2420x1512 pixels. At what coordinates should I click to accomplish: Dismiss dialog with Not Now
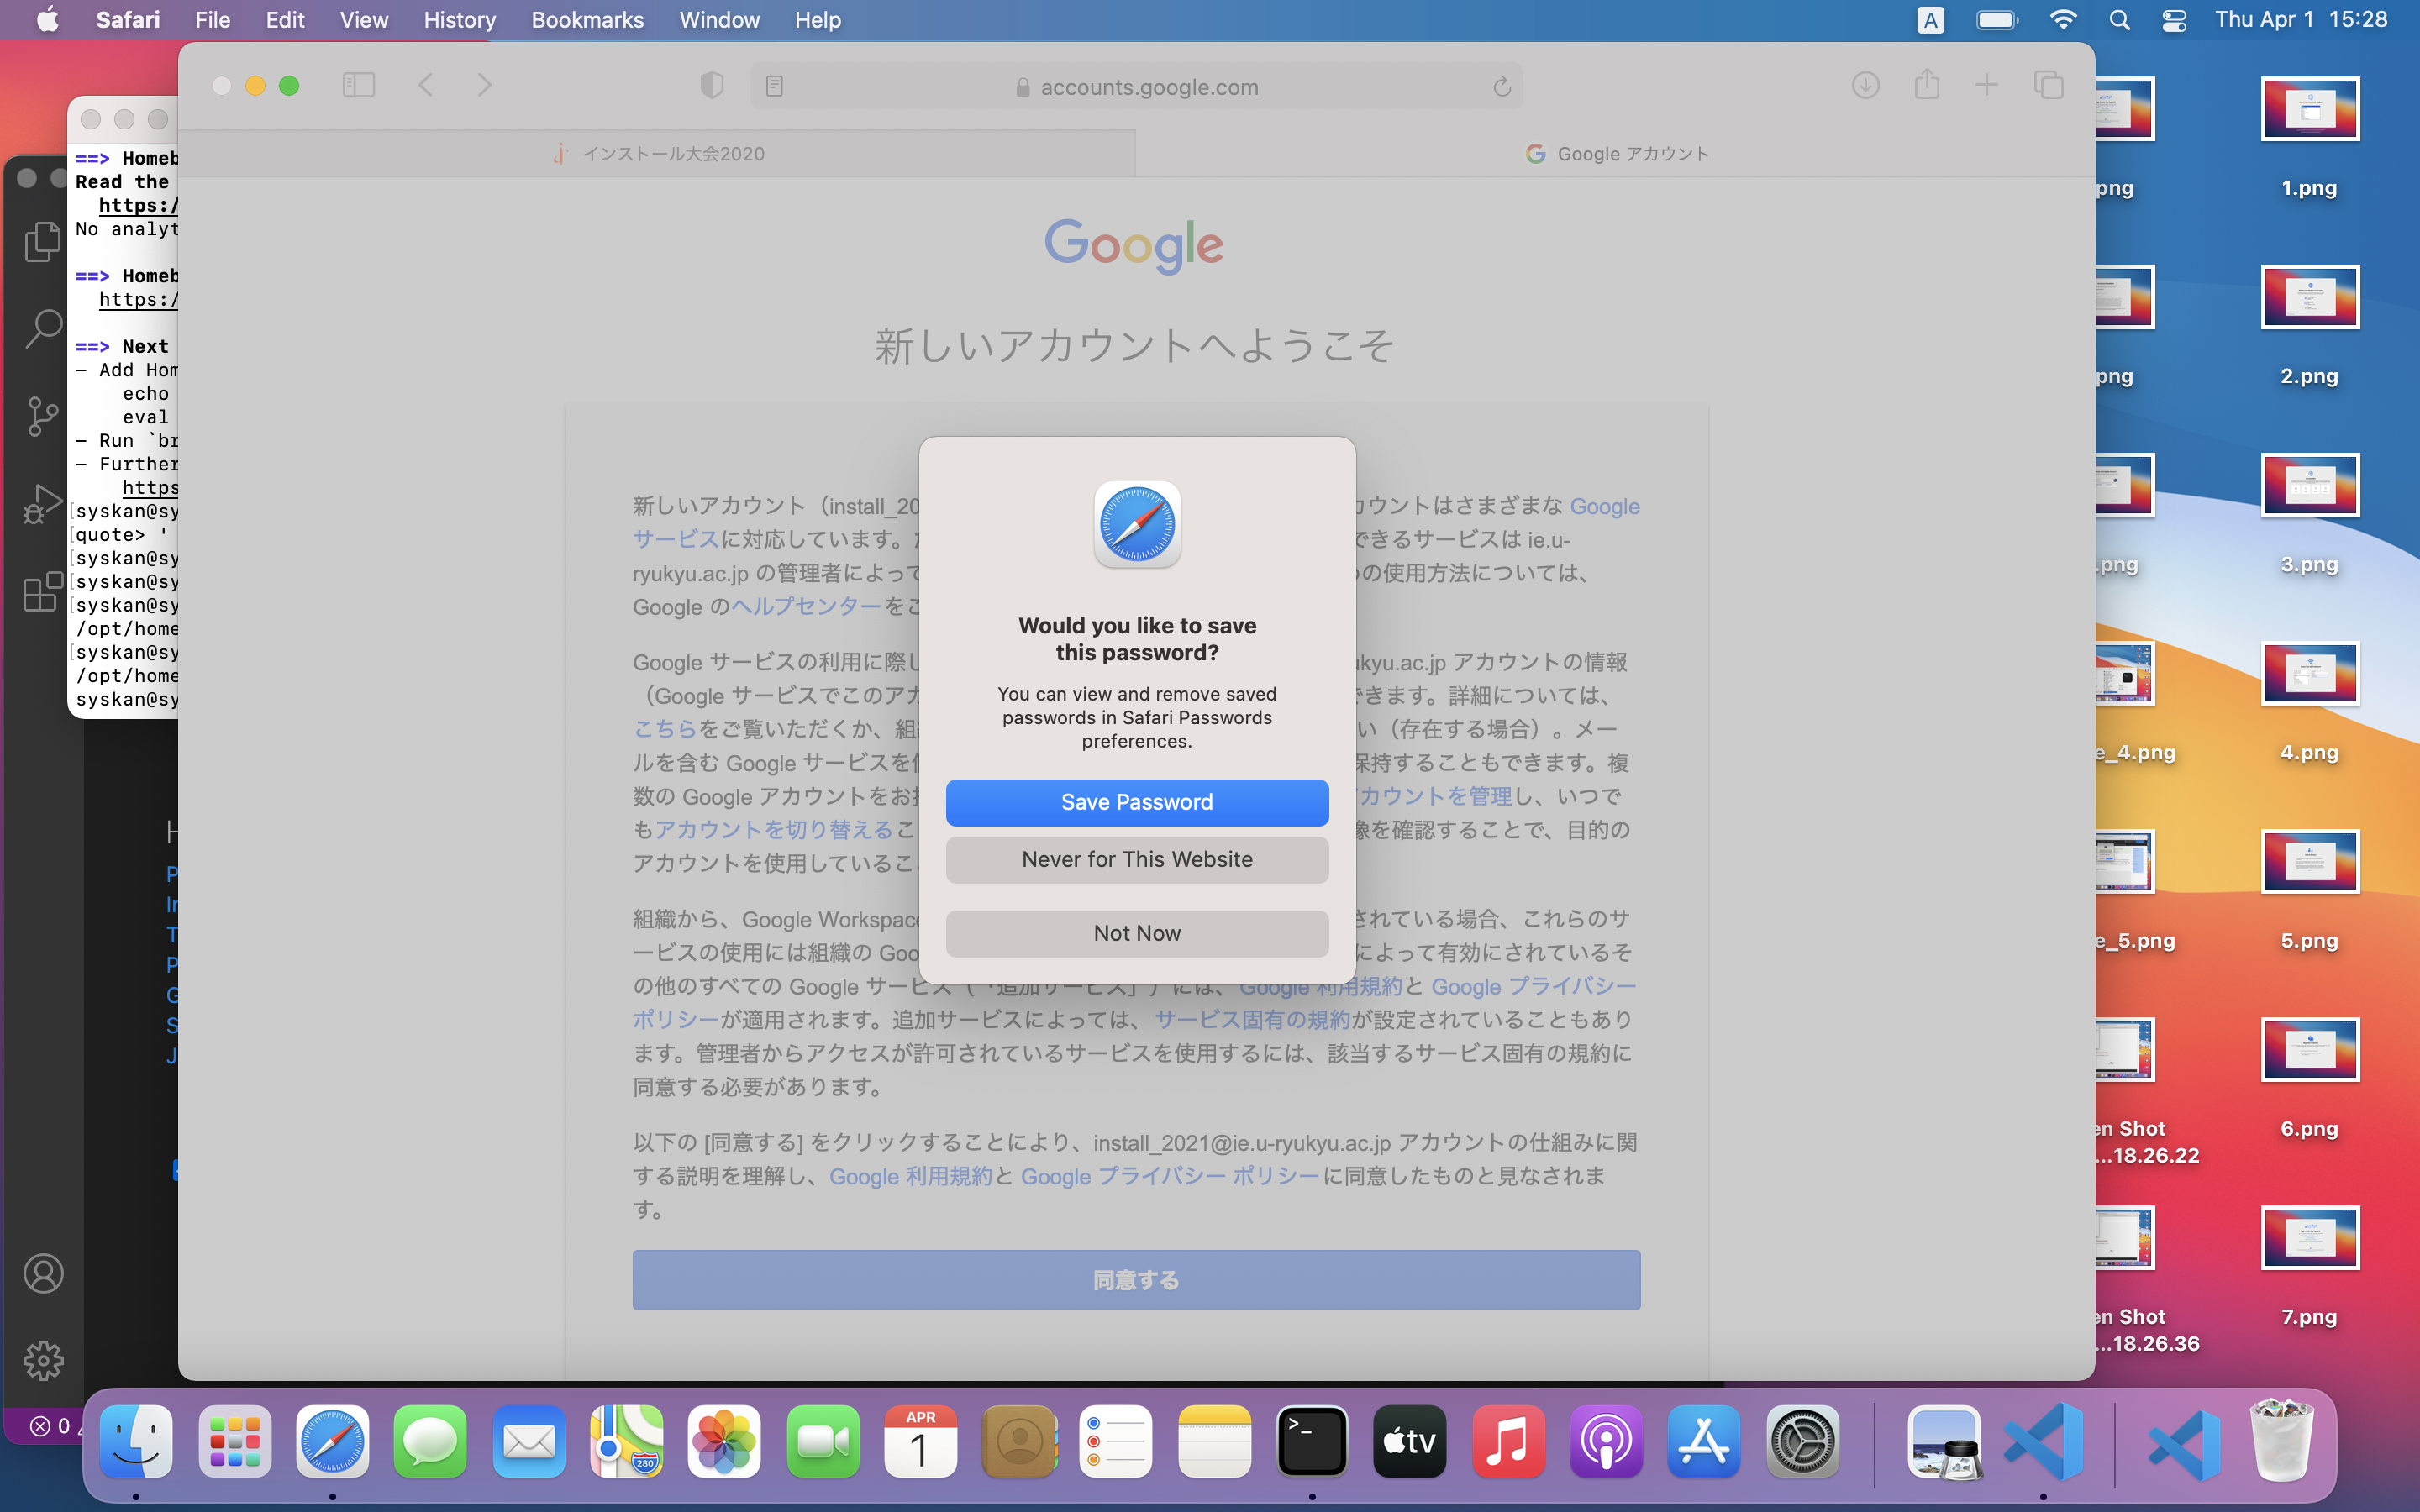coord(1137,933)
